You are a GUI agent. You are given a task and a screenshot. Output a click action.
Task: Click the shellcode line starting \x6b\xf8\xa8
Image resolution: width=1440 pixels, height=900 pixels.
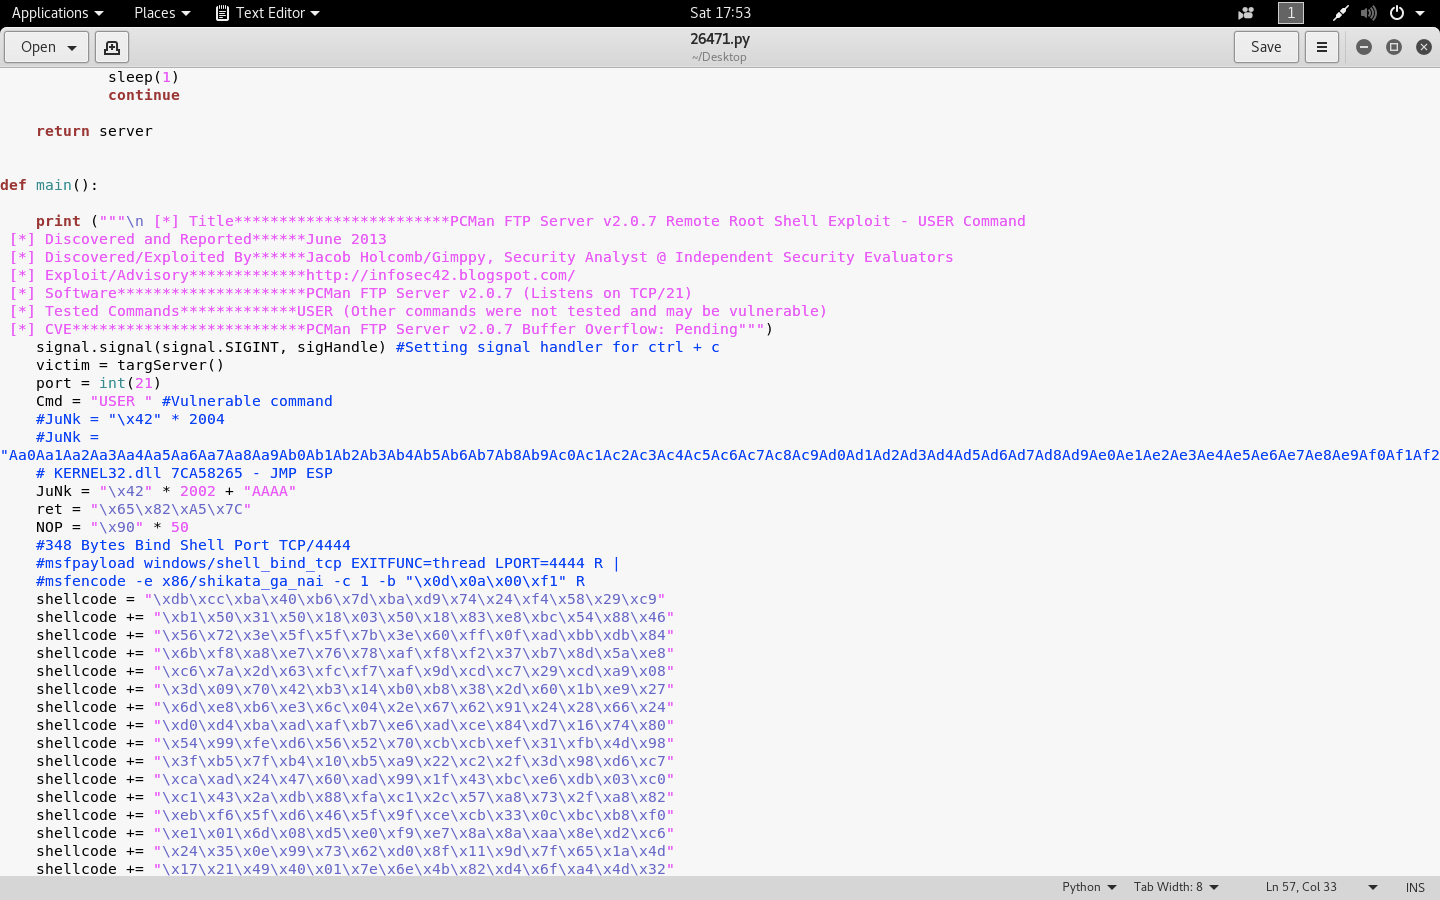tap(355, 653)
